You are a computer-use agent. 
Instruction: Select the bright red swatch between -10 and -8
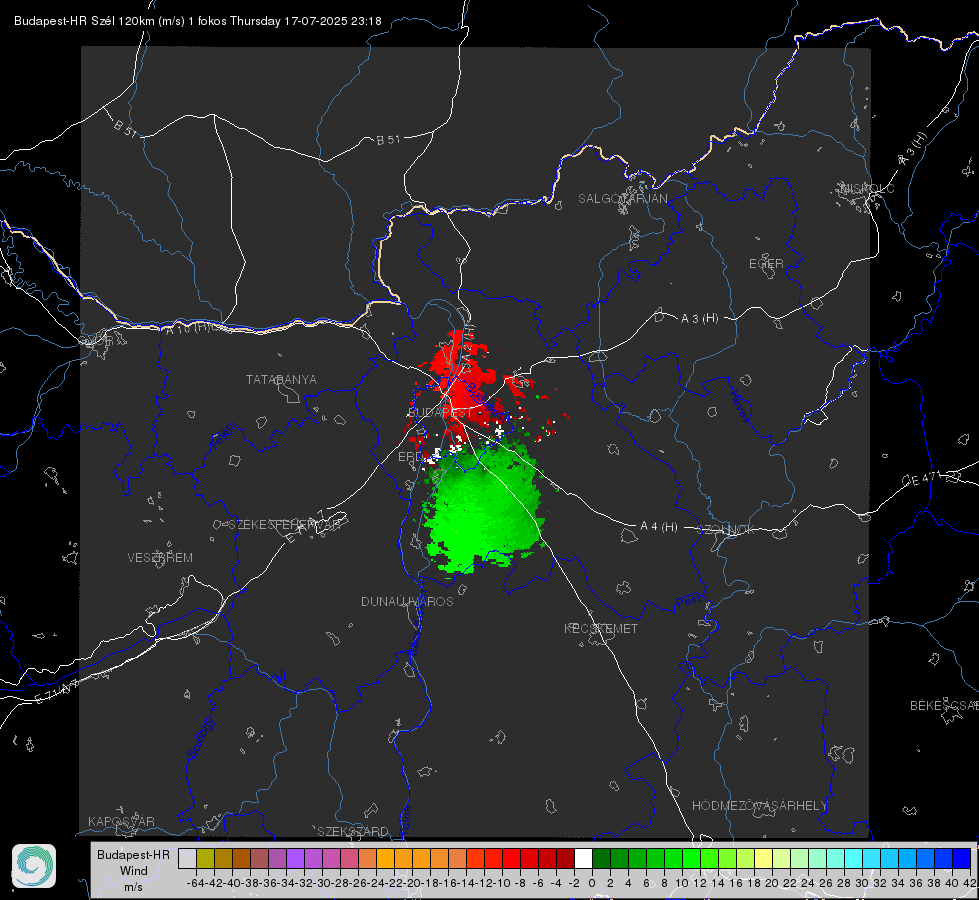coord(511,858)
